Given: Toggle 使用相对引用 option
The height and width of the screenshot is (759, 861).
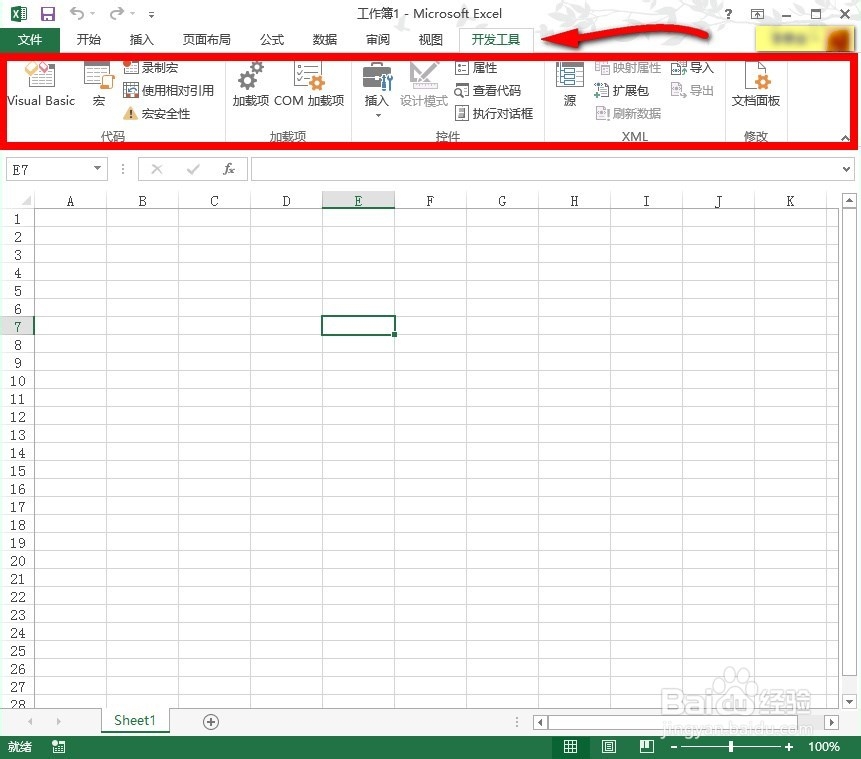Looking at the screenshot, I should [169, 91].
